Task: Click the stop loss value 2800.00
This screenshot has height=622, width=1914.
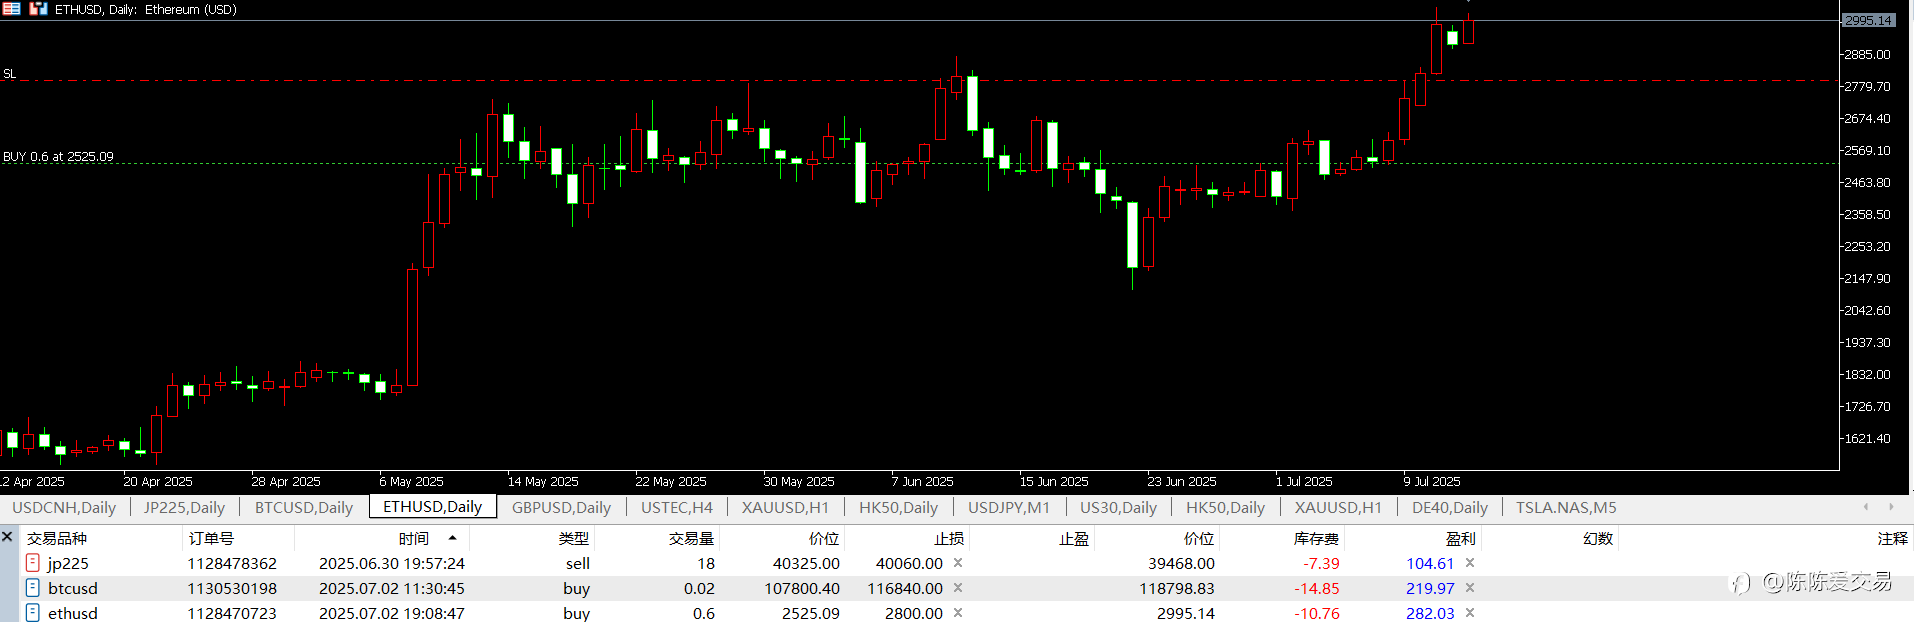Action: pos(913,612)
